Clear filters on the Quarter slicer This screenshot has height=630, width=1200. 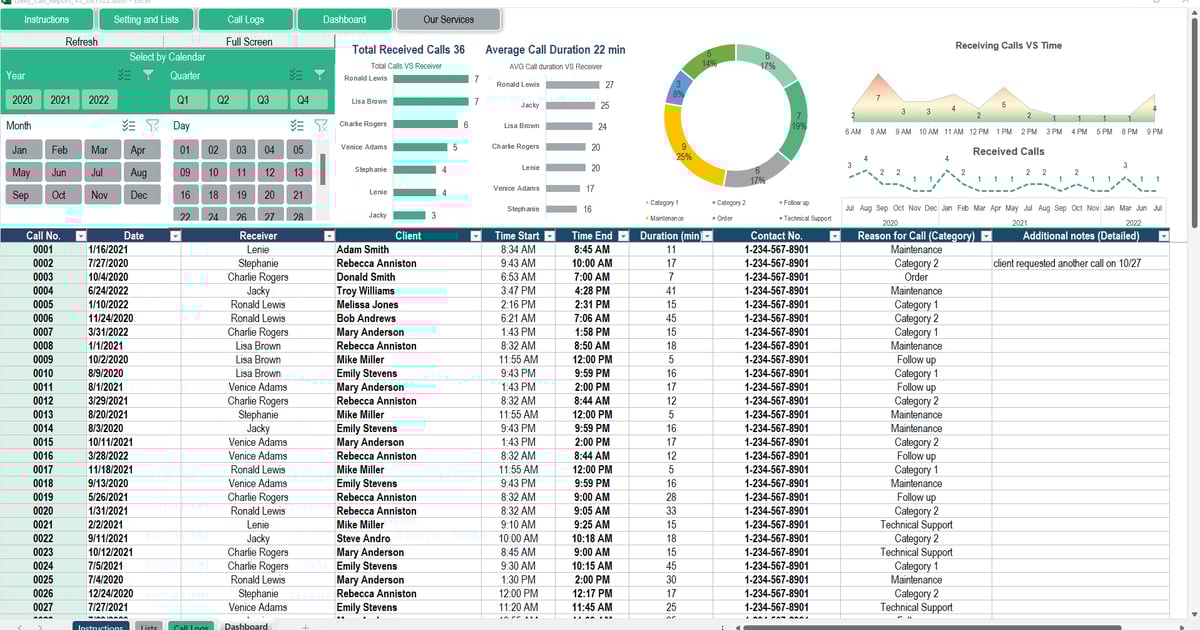point(320,74)
